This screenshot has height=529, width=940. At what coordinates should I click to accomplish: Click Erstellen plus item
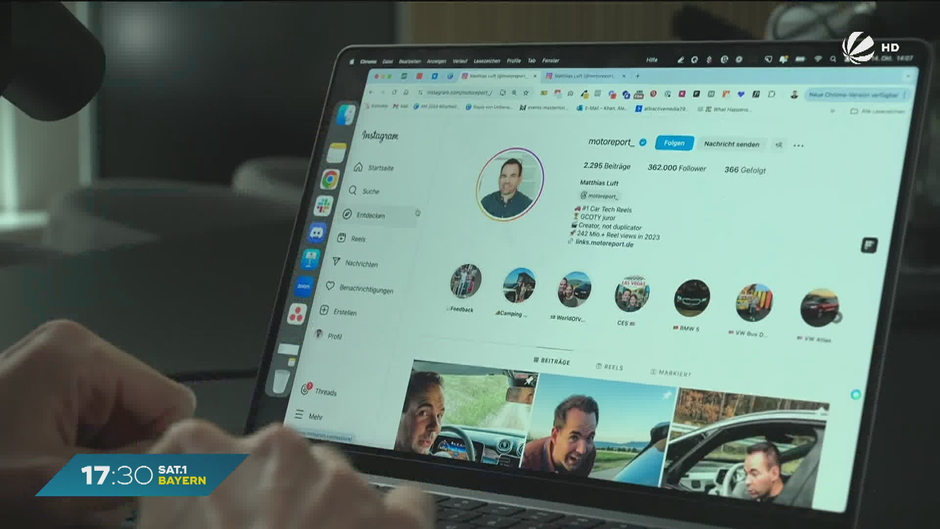338,311
